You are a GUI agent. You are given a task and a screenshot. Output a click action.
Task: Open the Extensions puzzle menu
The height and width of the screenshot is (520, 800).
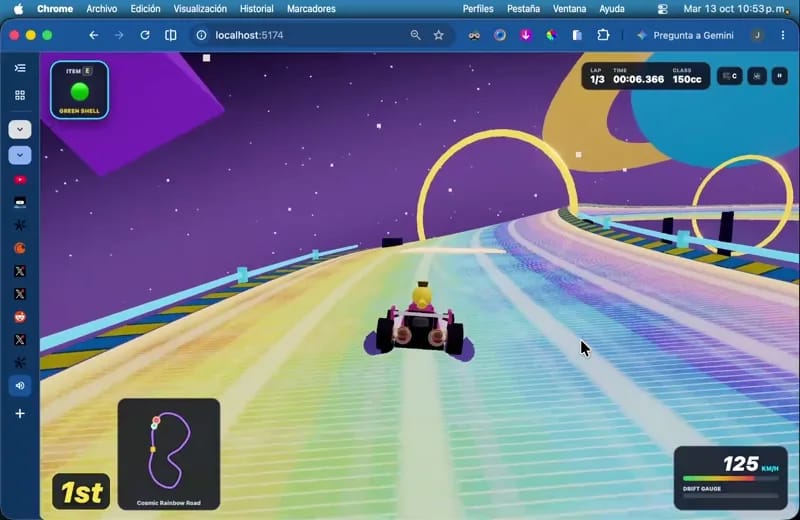(x=603, y=35)
